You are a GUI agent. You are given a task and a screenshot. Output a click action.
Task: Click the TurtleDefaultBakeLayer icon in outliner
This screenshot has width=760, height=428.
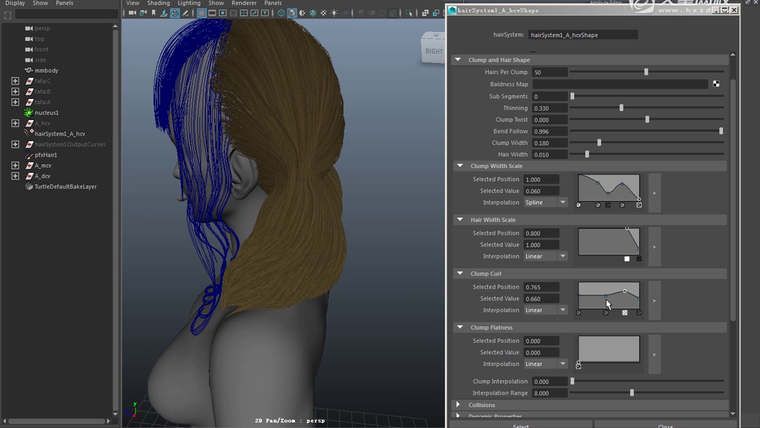pyautogui.click(x=28, y=187)
